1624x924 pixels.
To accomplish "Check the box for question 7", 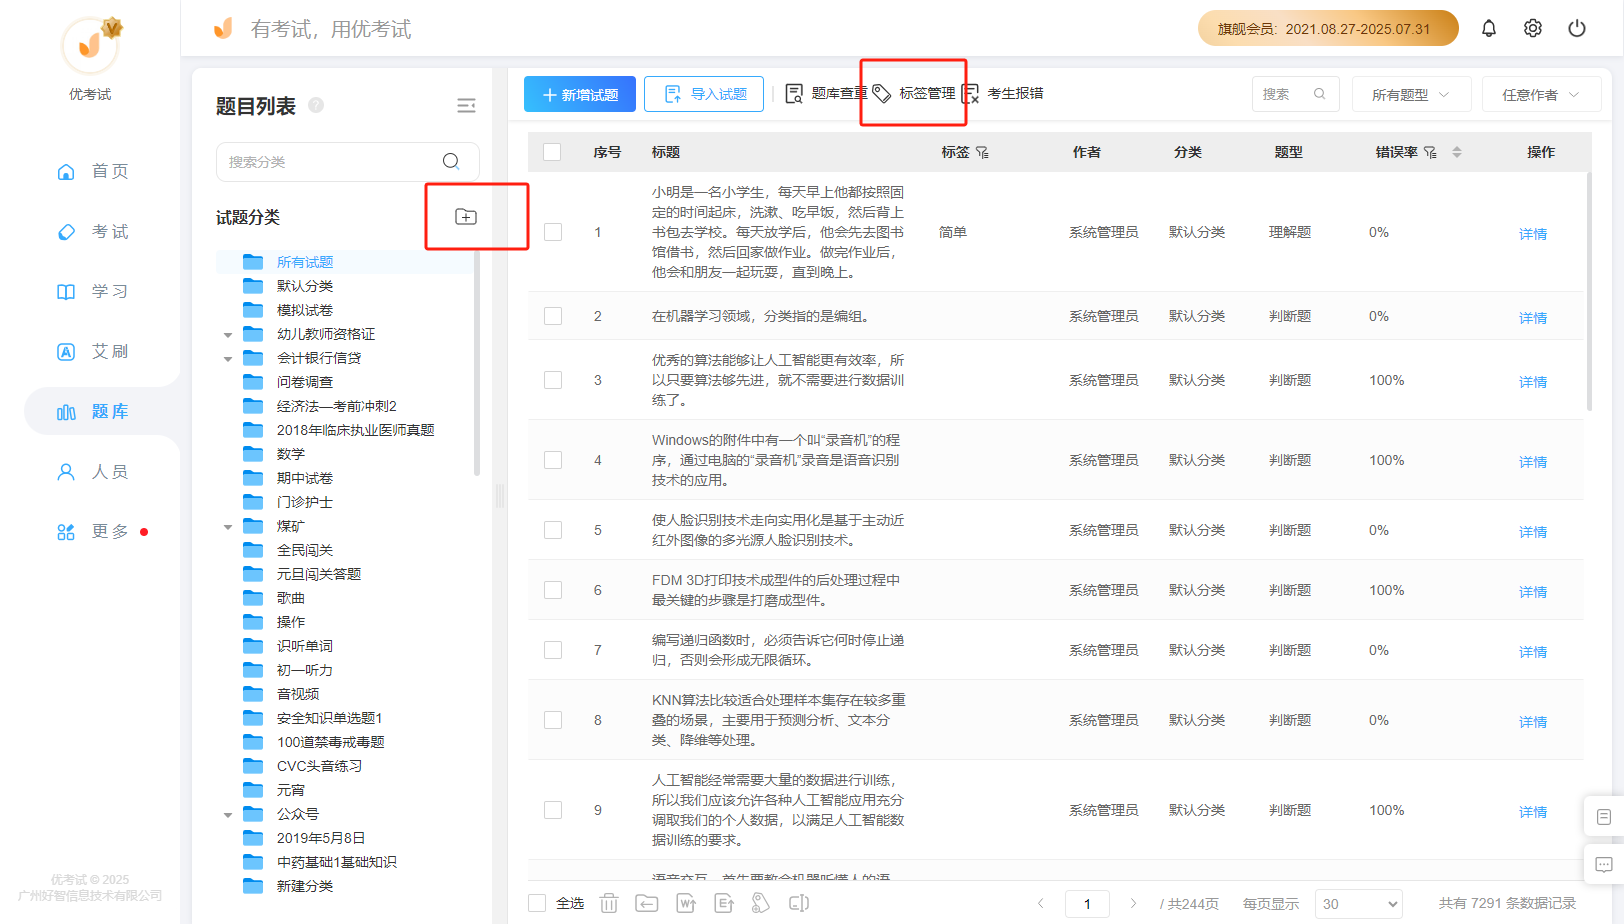I will (x=553, y=650).
